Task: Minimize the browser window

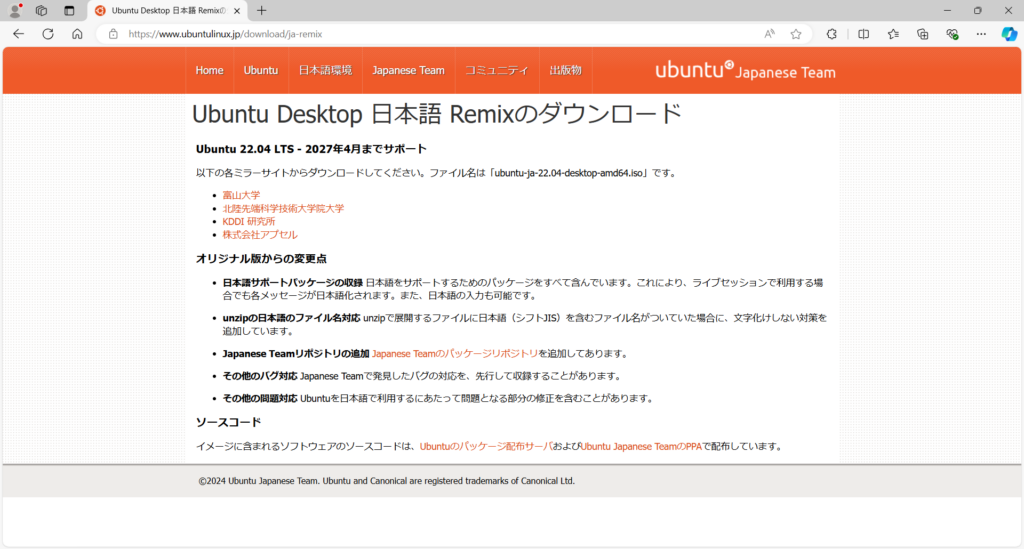Action: [948, 10]
